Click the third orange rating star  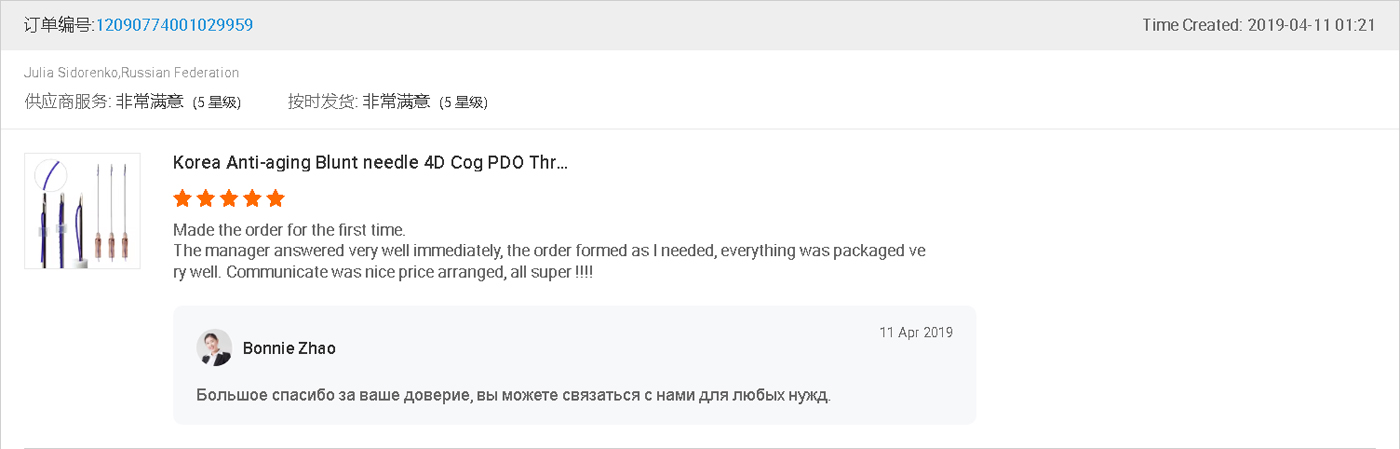229,198
